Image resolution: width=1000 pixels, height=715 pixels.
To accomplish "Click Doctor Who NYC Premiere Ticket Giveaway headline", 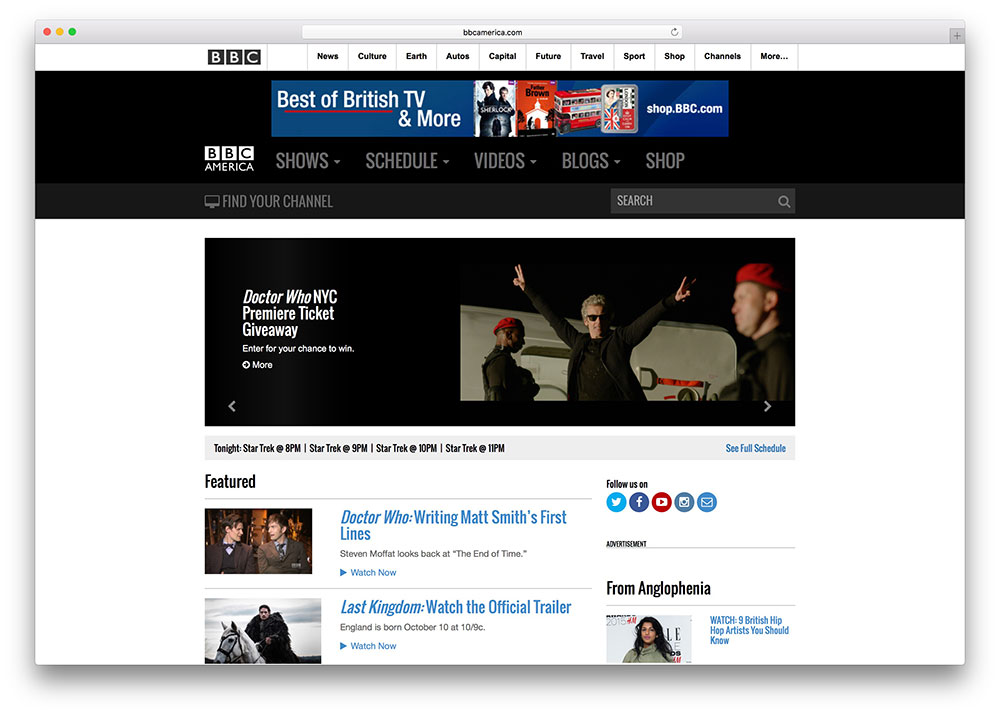I will click(x=290, y=313).
